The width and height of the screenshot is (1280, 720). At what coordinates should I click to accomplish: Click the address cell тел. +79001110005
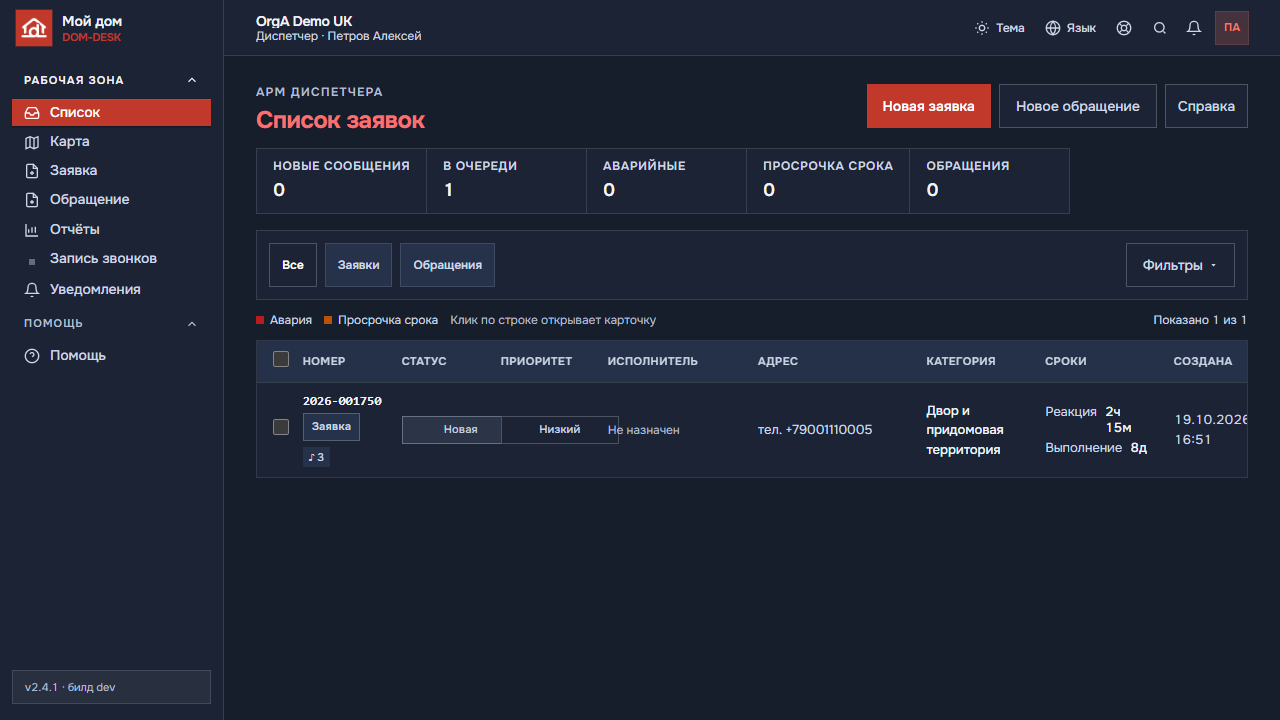tap(815, 430)
